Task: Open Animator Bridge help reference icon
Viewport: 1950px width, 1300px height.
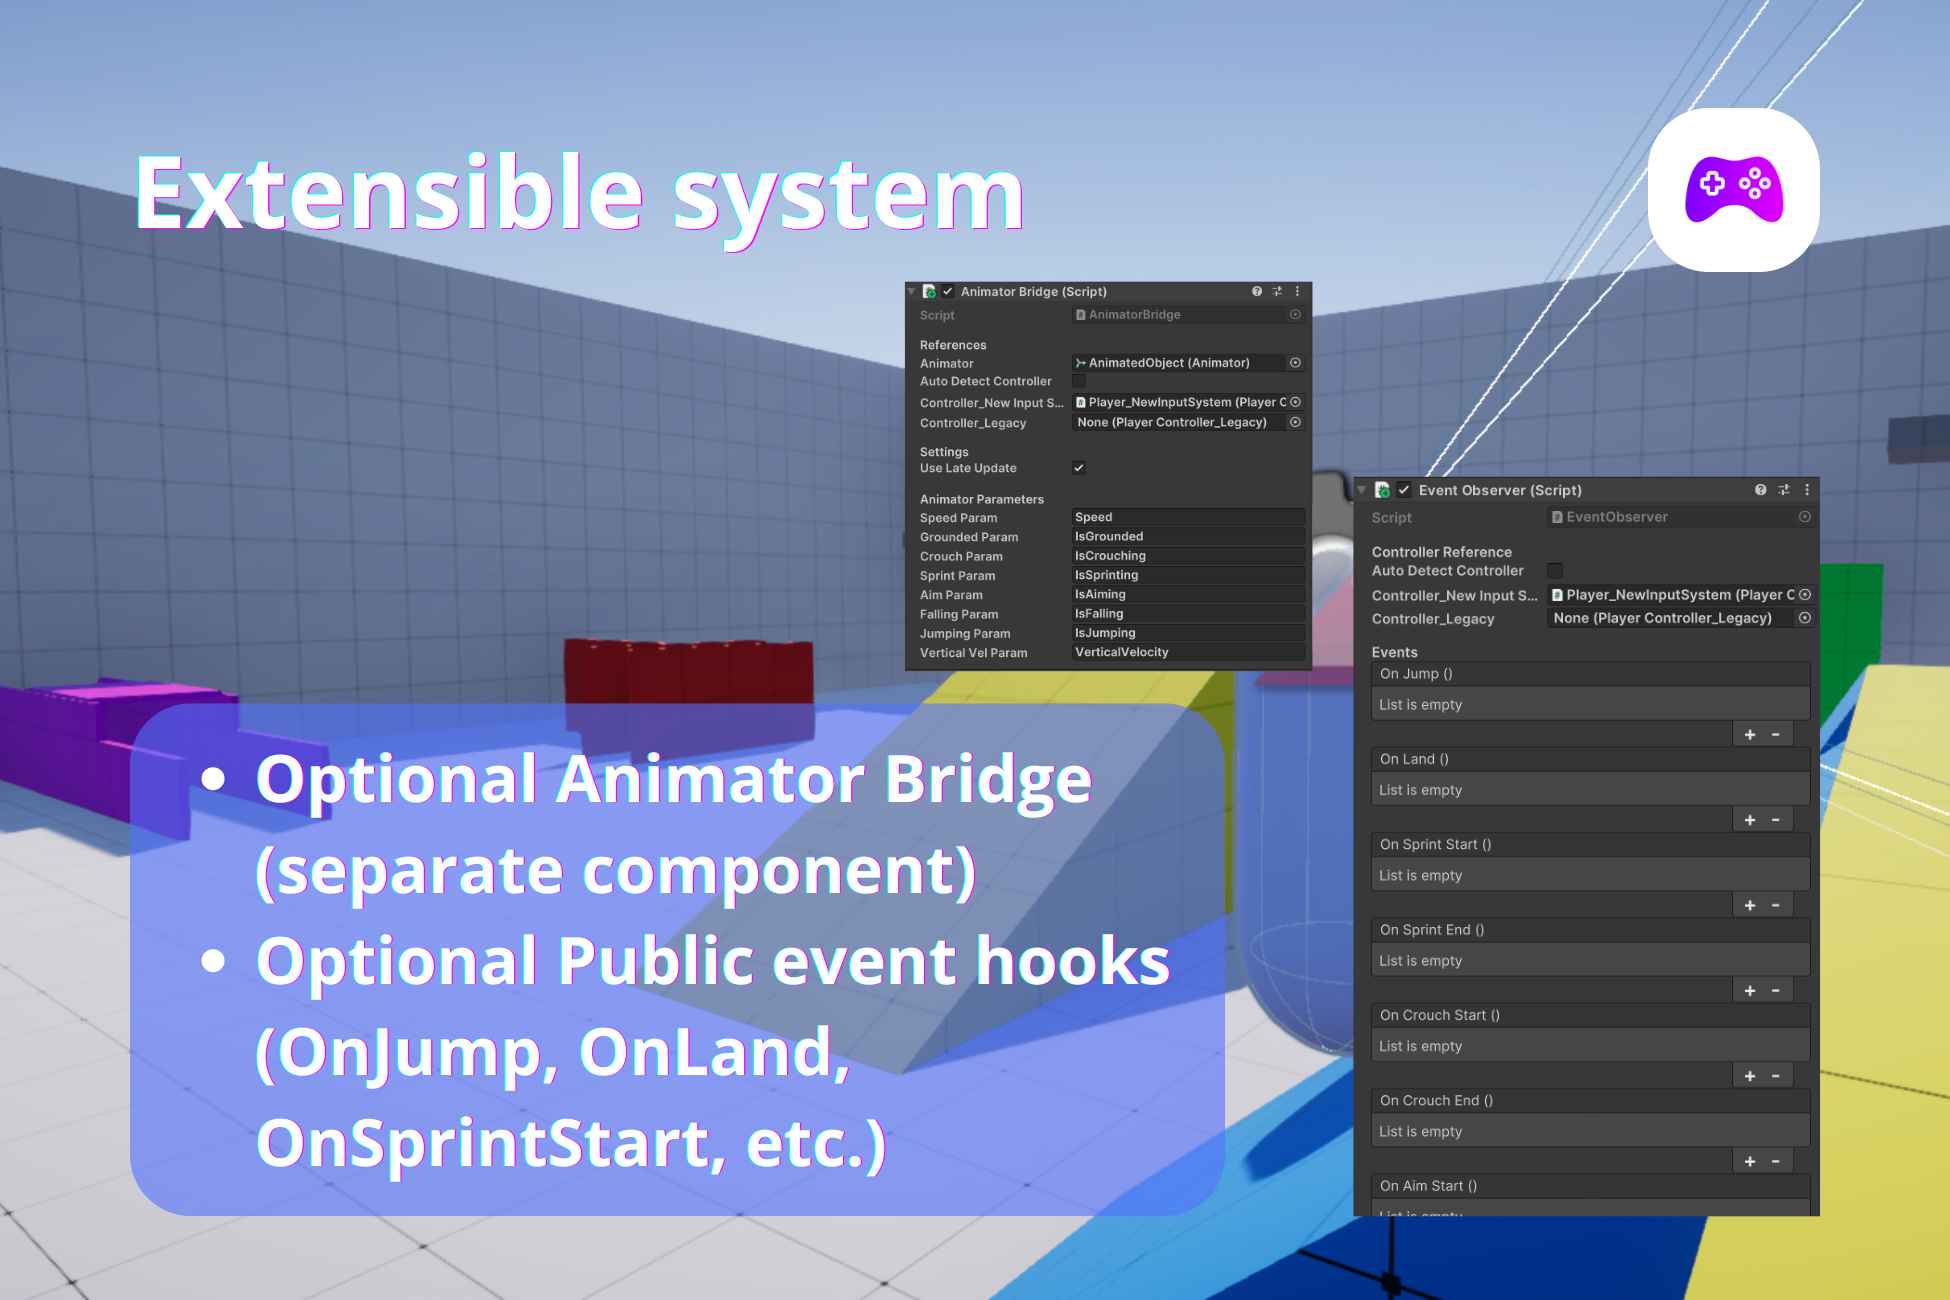Action: [1257, 291]
